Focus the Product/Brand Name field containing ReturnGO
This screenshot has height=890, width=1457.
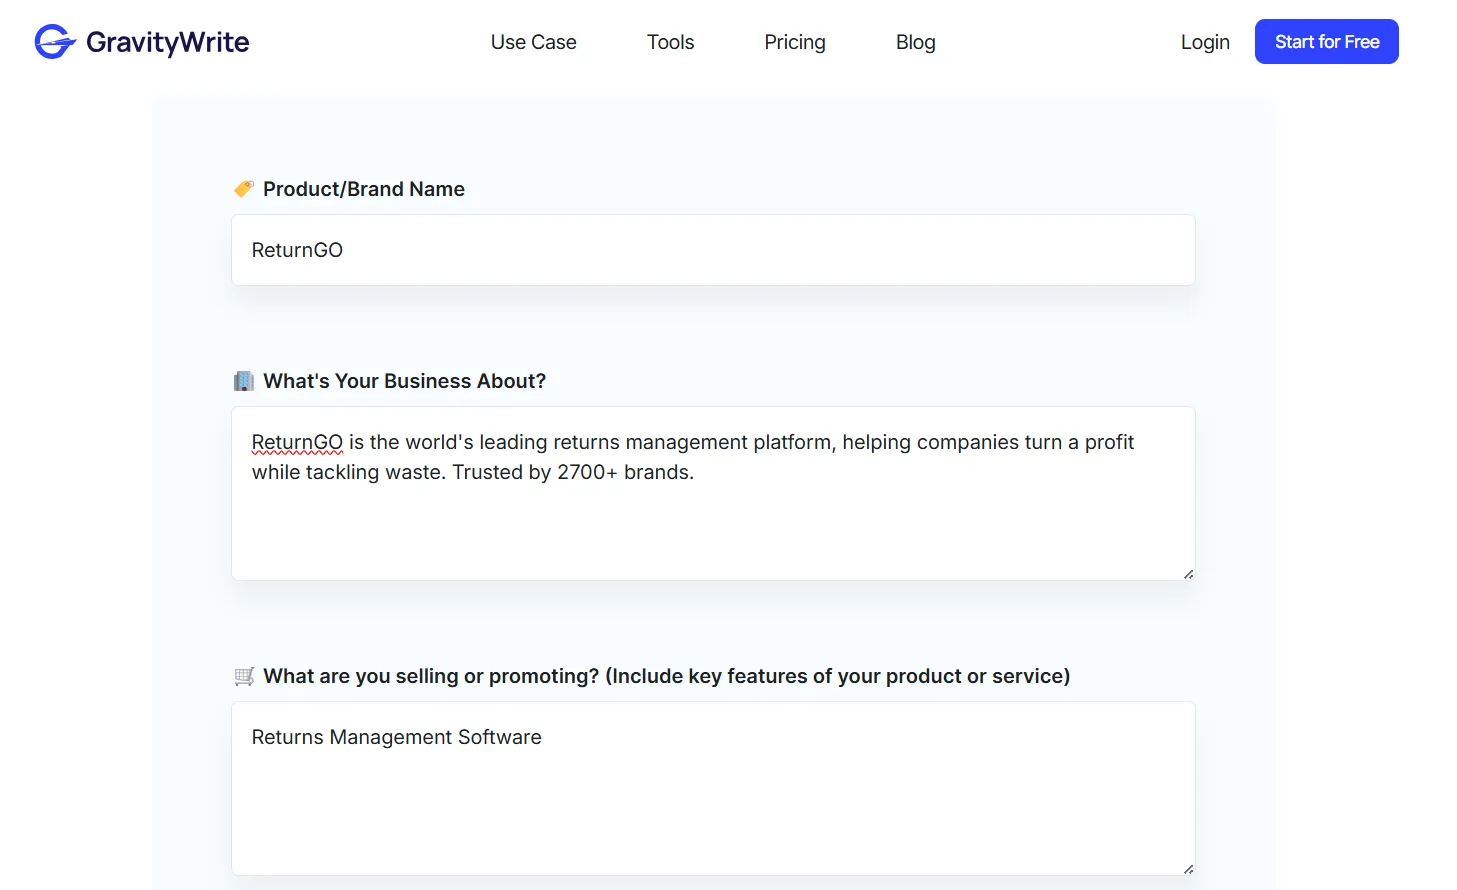coord(713,250)
